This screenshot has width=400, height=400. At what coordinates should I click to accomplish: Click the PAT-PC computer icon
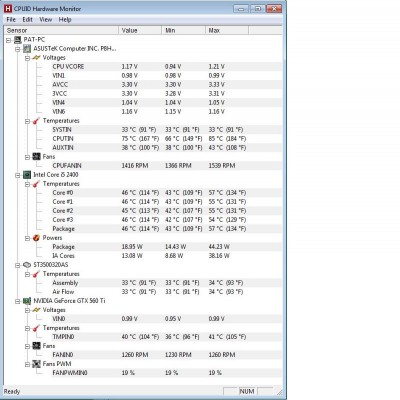[x=17, y=40]
